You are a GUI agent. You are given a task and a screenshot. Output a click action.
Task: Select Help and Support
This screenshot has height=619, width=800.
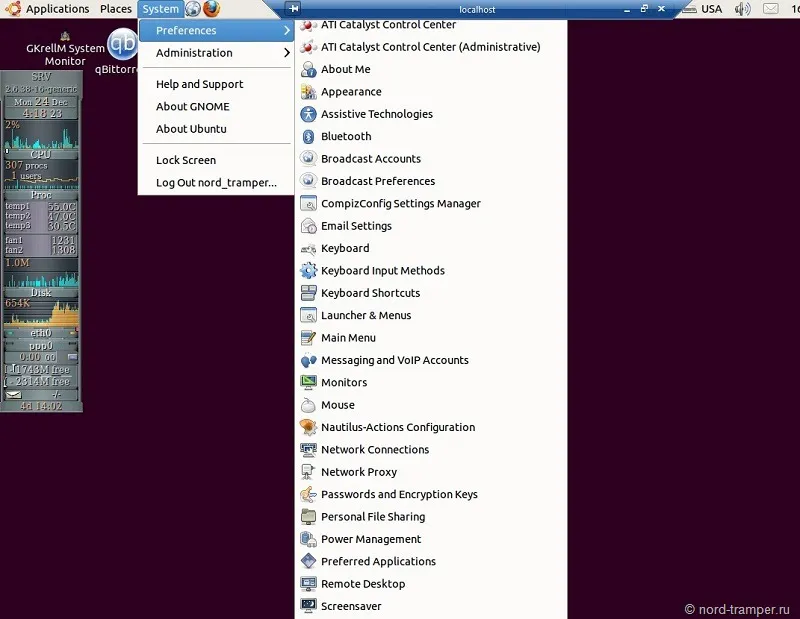point(199,84)
